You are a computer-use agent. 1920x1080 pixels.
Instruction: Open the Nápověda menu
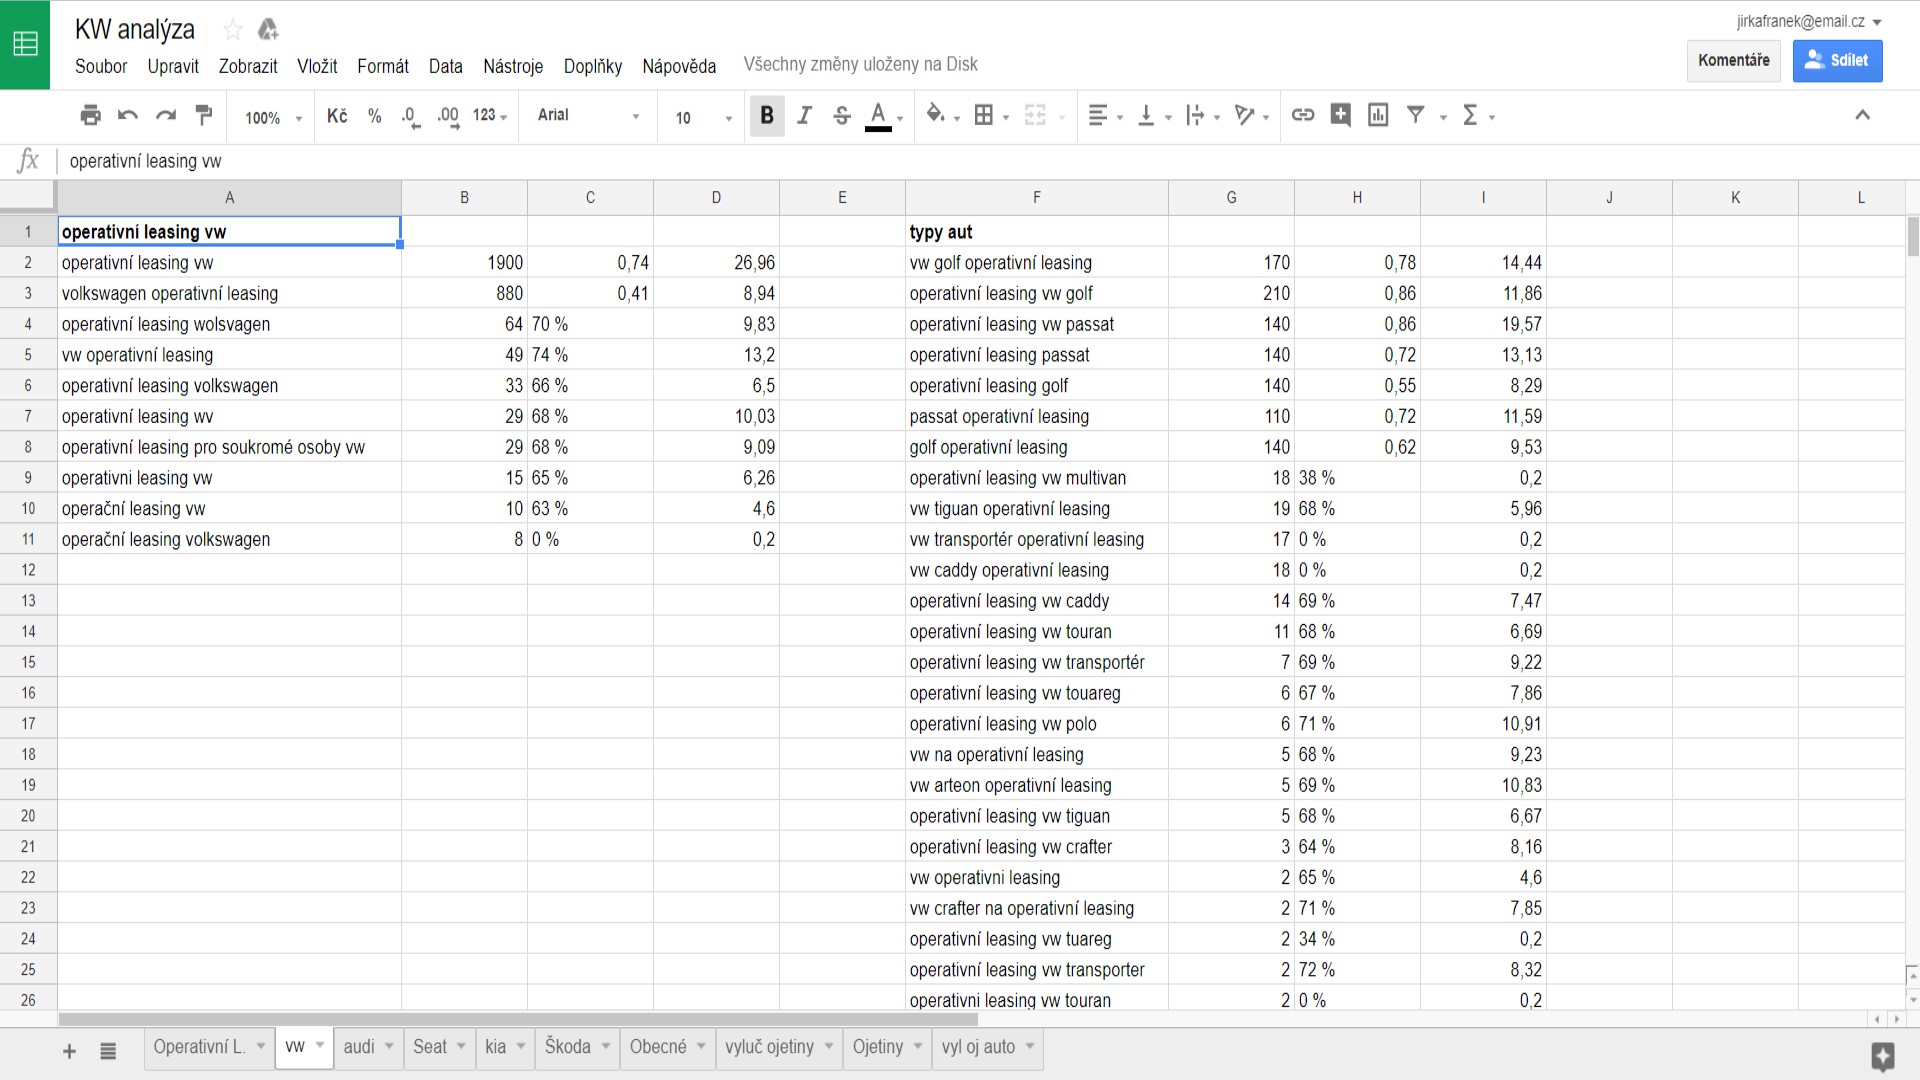679,66
